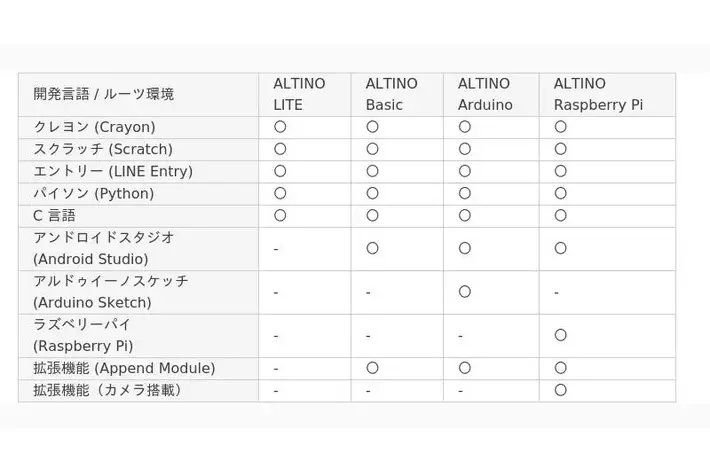
Task: Click the C 言語 circle under ALTINO LITE
Action: (x=280, y=215)
